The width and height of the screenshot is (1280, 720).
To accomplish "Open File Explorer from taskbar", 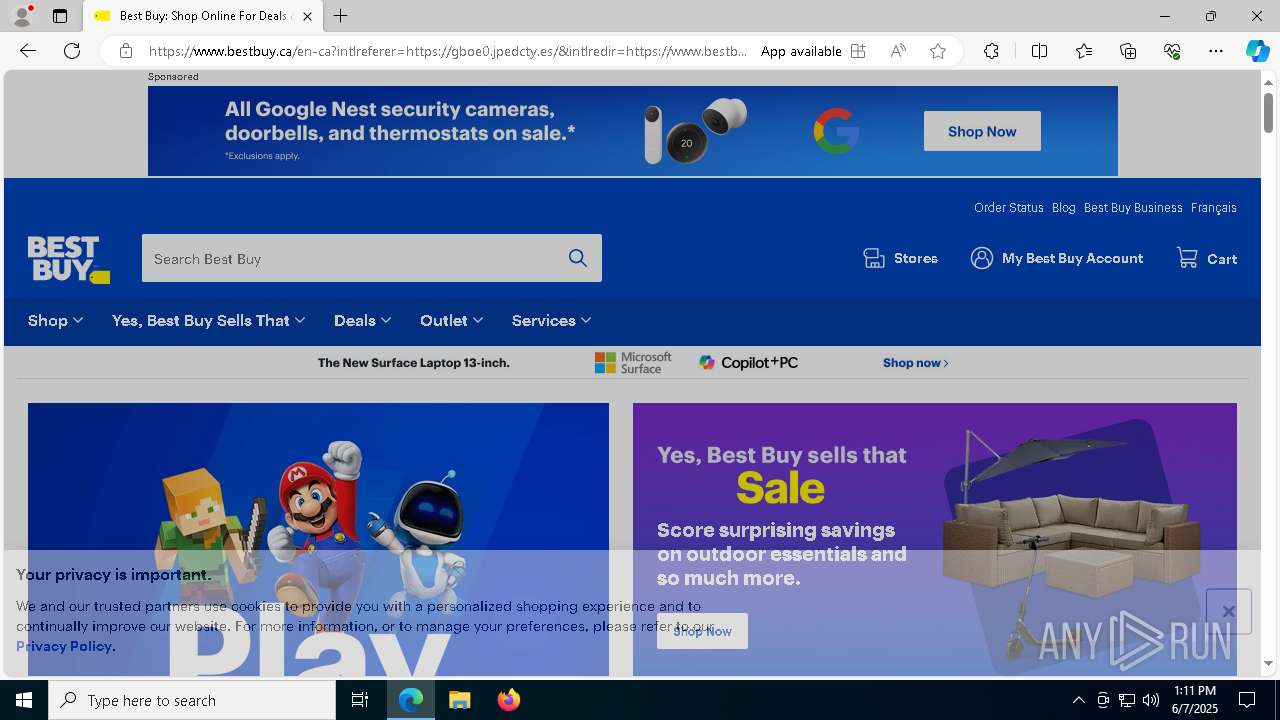I will 460,700.
